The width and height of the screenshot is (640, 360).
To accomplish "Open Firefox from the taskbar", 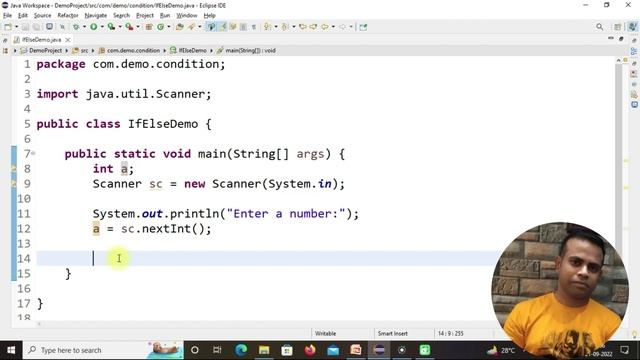I will [x=310, y=350].
